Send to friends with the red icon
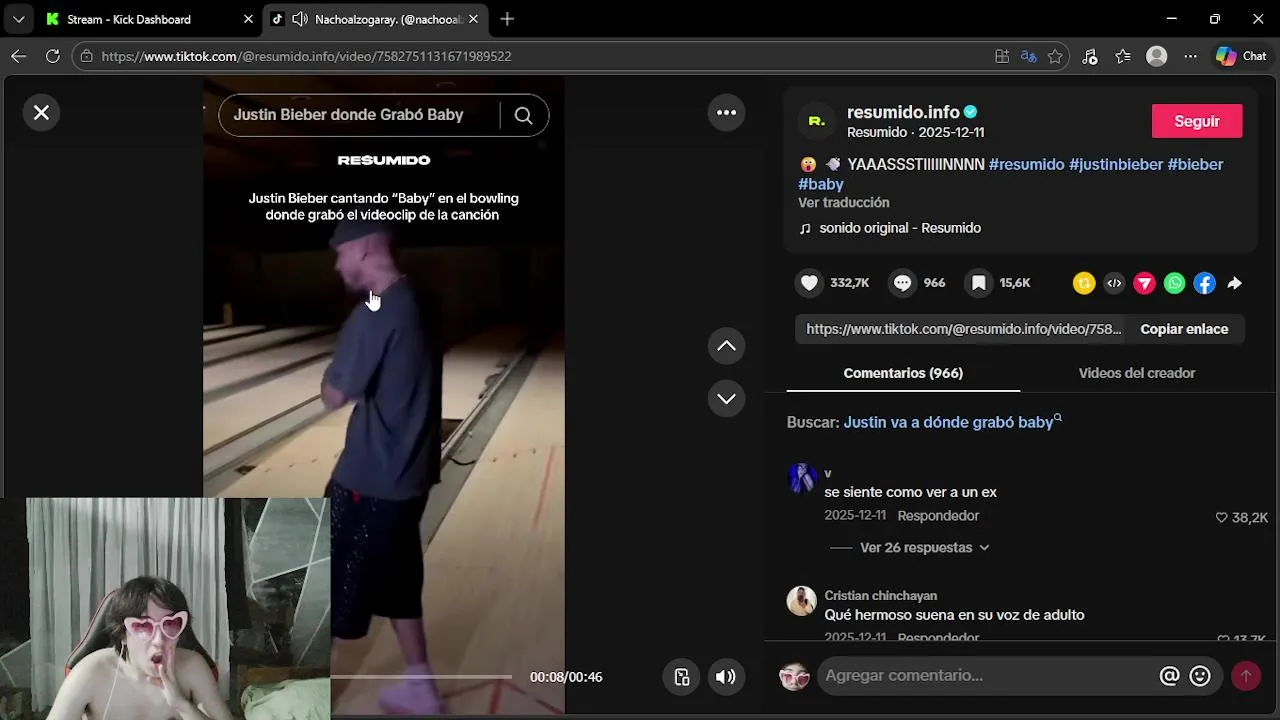The image size is (1280, 720). pos(1144,284)
